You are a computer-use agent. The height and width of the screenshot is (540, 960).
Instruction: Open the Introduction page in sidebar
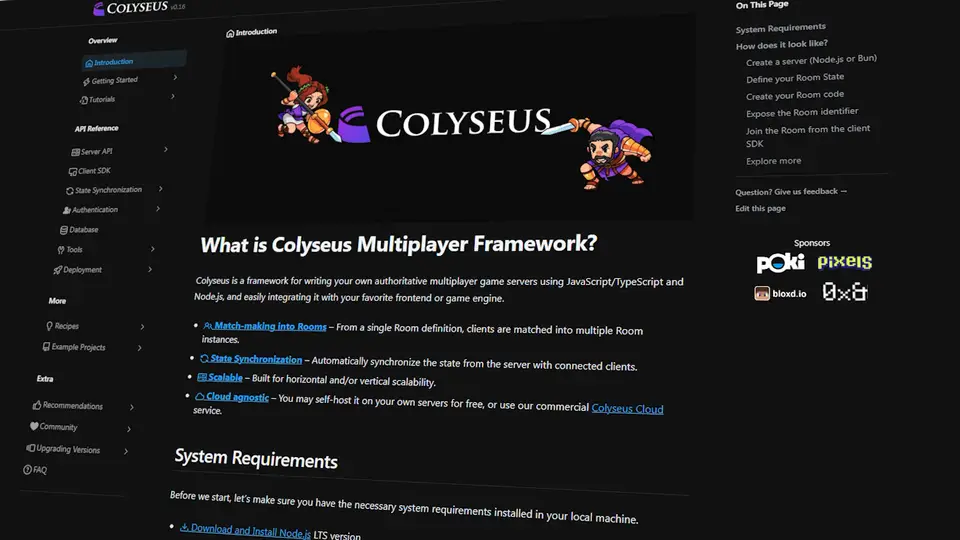pyautogui.click(x=134, y=61)
